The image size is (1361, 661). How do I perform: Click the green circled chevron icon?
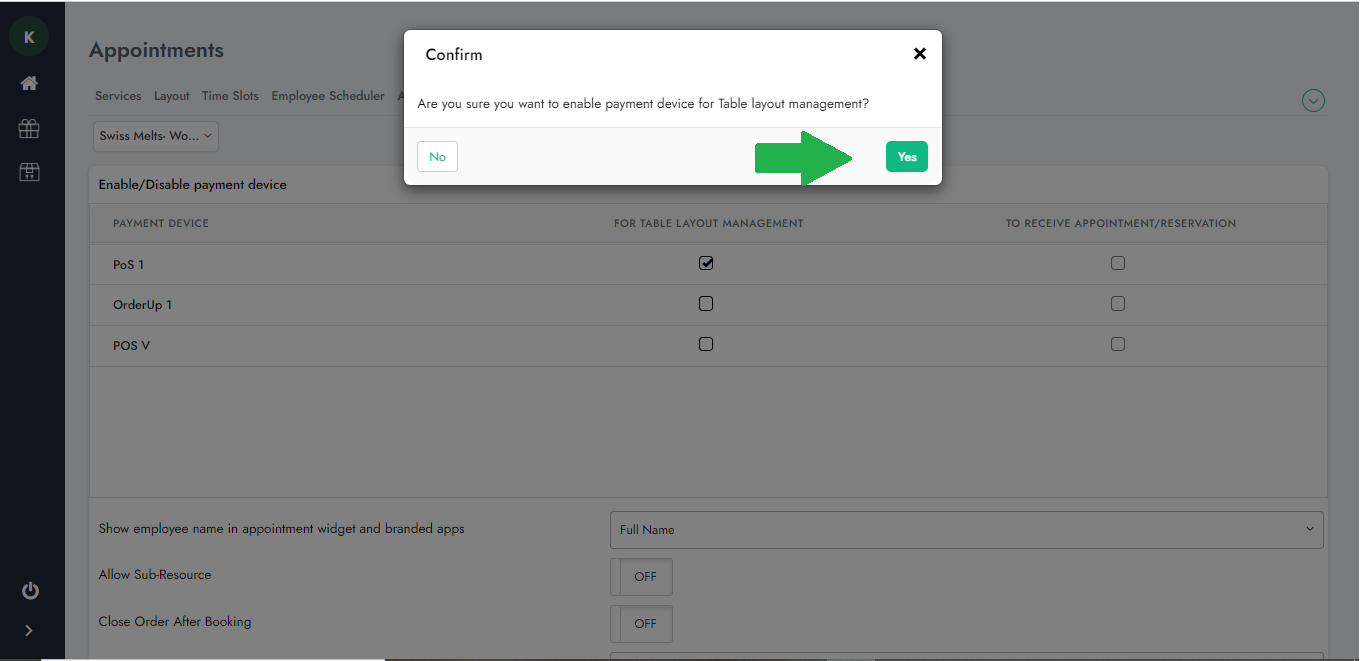(x=1313, y=100)
